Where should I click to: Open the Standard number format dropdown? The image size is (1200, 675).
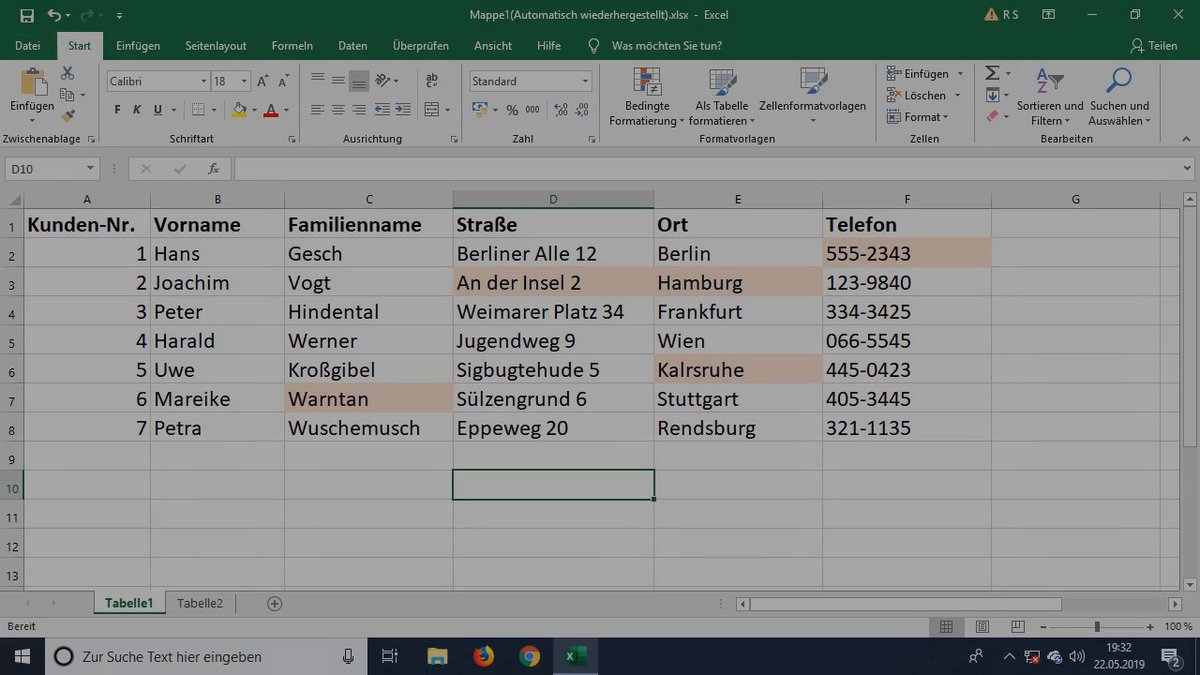tap(585, 81)
